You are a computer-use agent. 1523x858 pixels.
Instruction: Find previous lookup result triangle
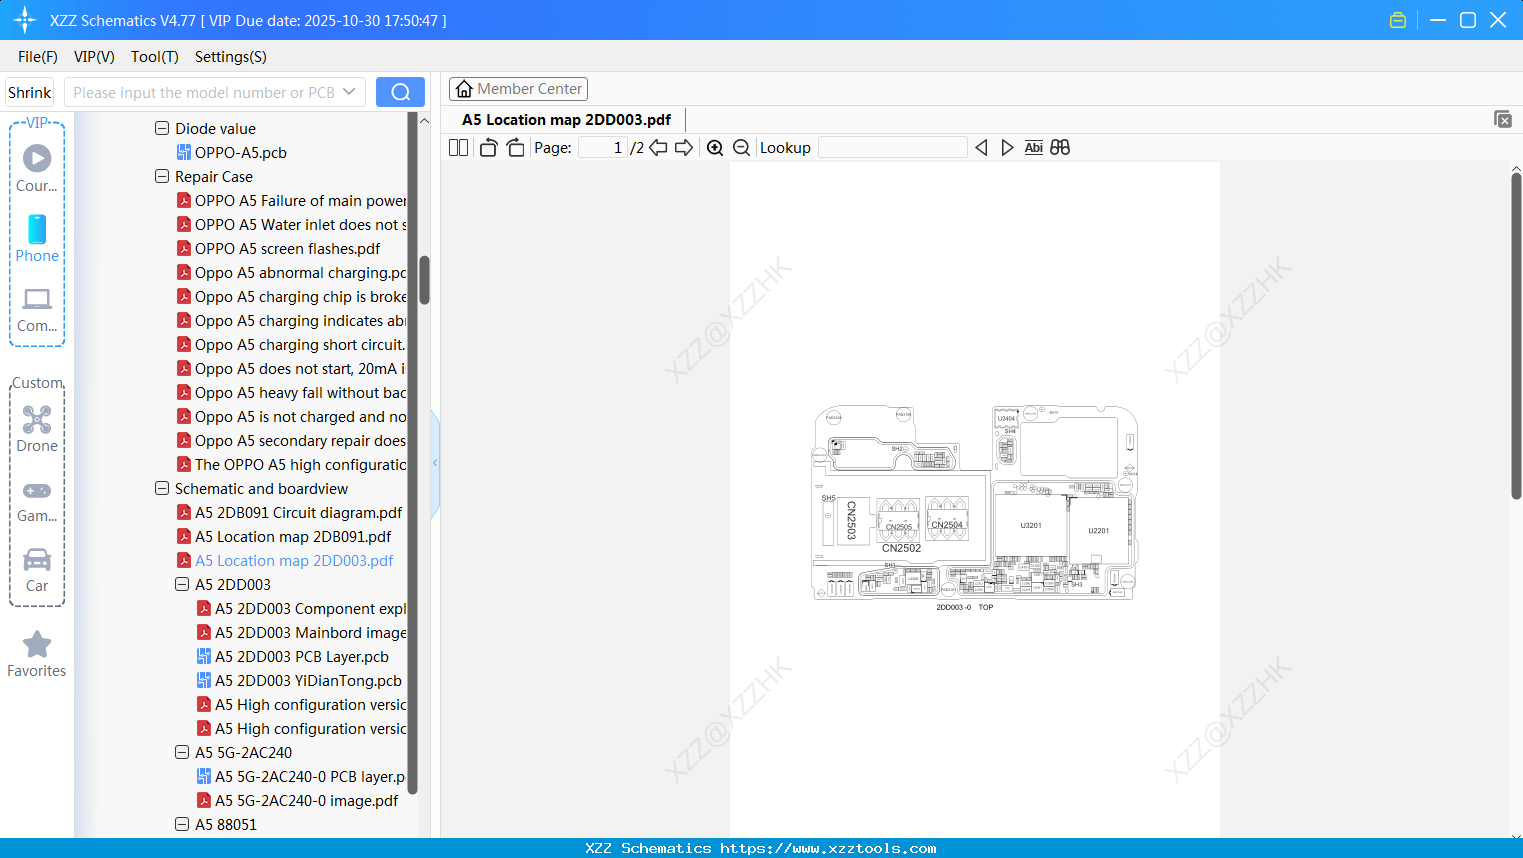(981, 148)
